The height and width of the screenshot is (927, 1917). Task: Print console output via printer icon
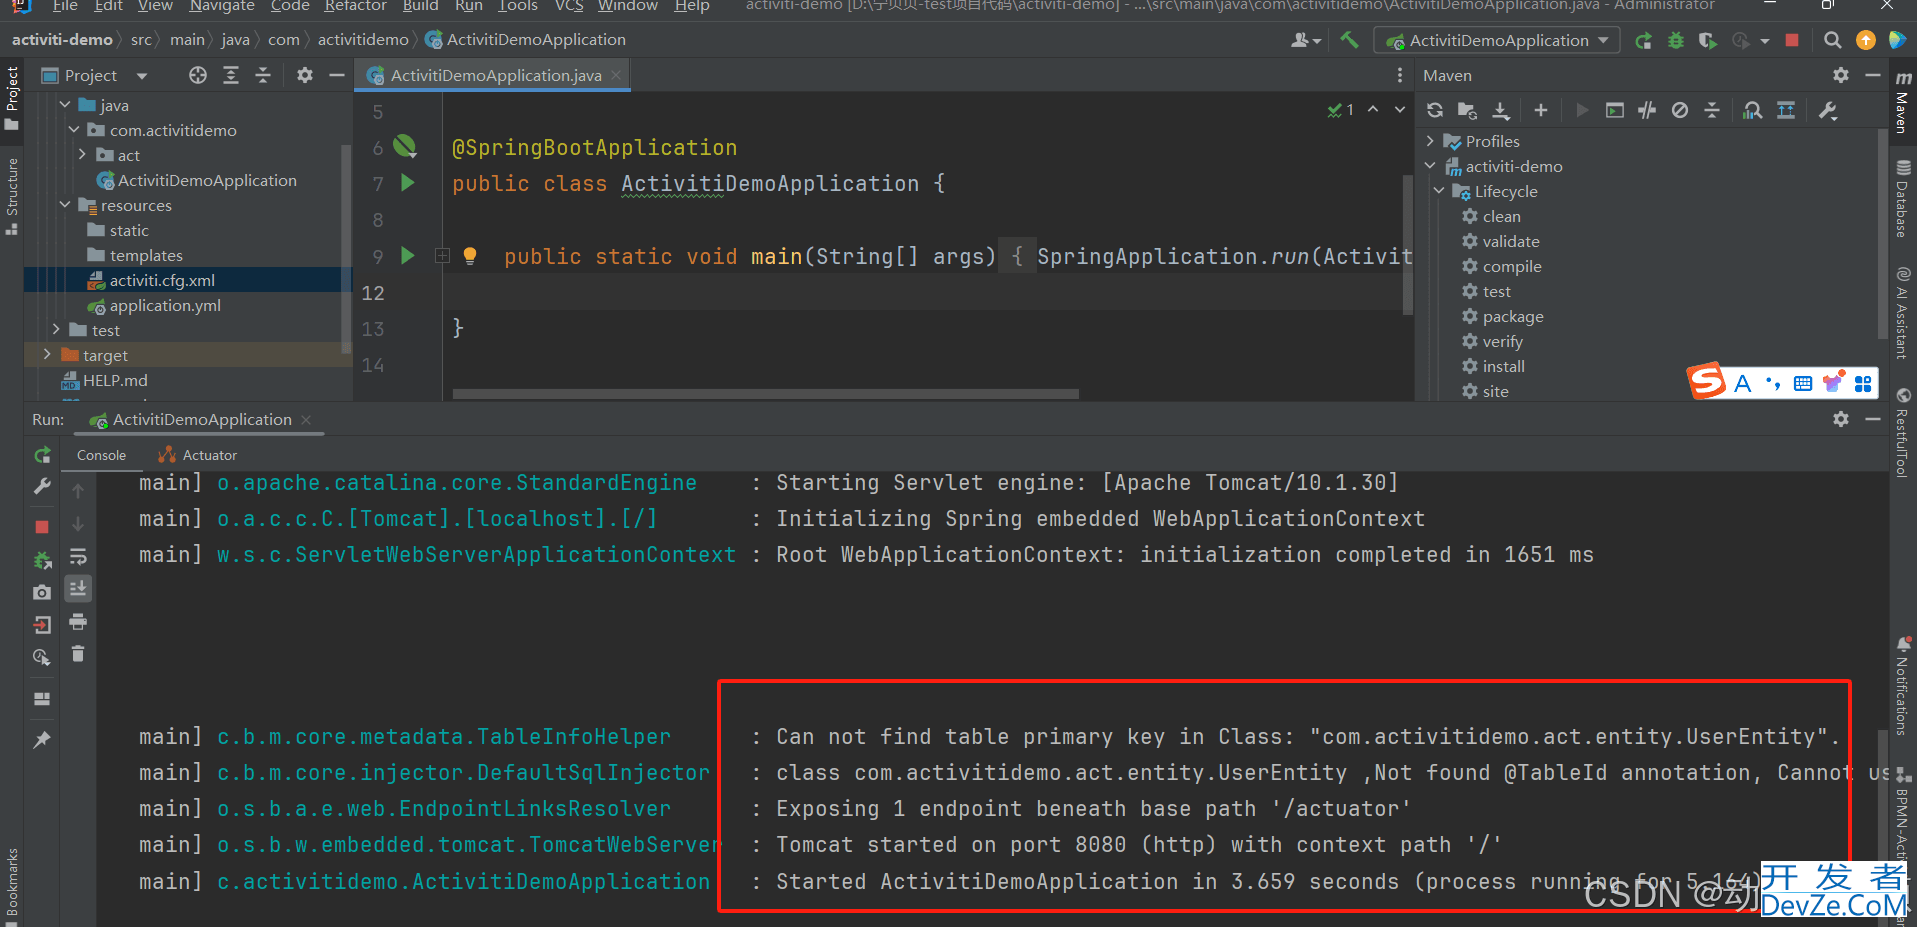(x=78, y=622)
